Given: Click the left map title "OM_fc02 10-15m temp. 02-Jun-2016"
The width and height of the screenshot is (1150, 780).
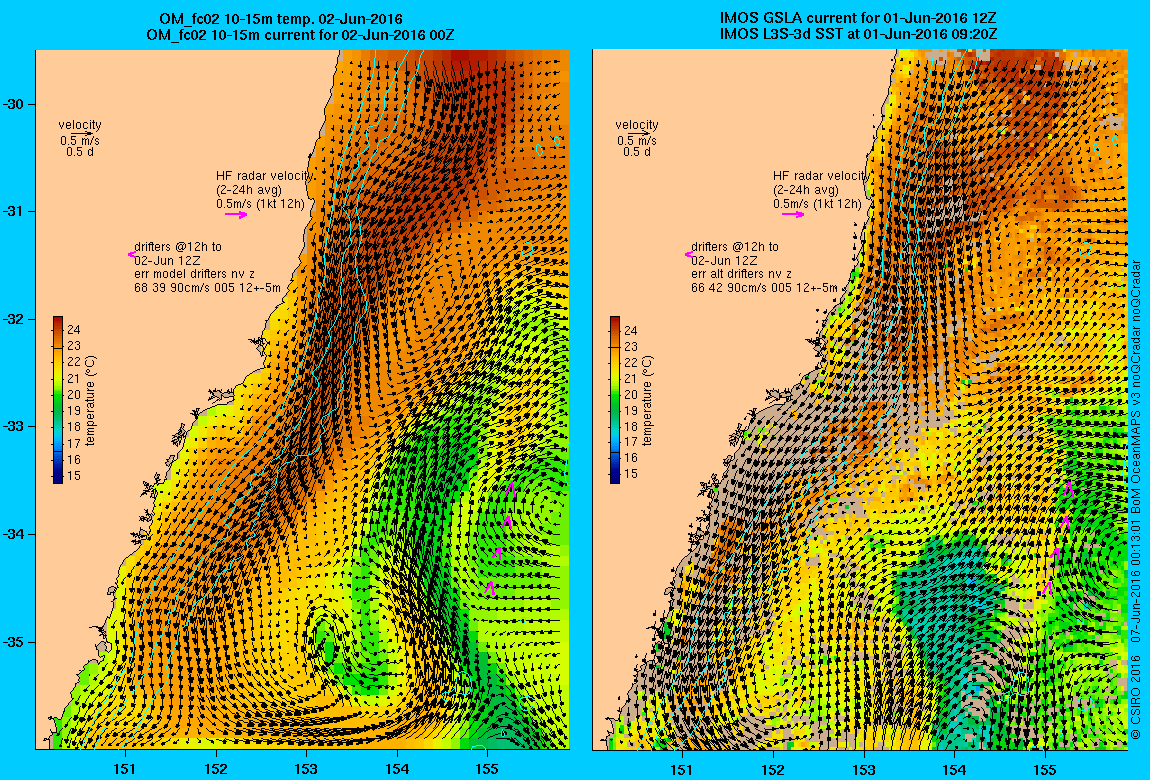Looking at the screenshot, I should pyautogui.click(x=281, y=19).
